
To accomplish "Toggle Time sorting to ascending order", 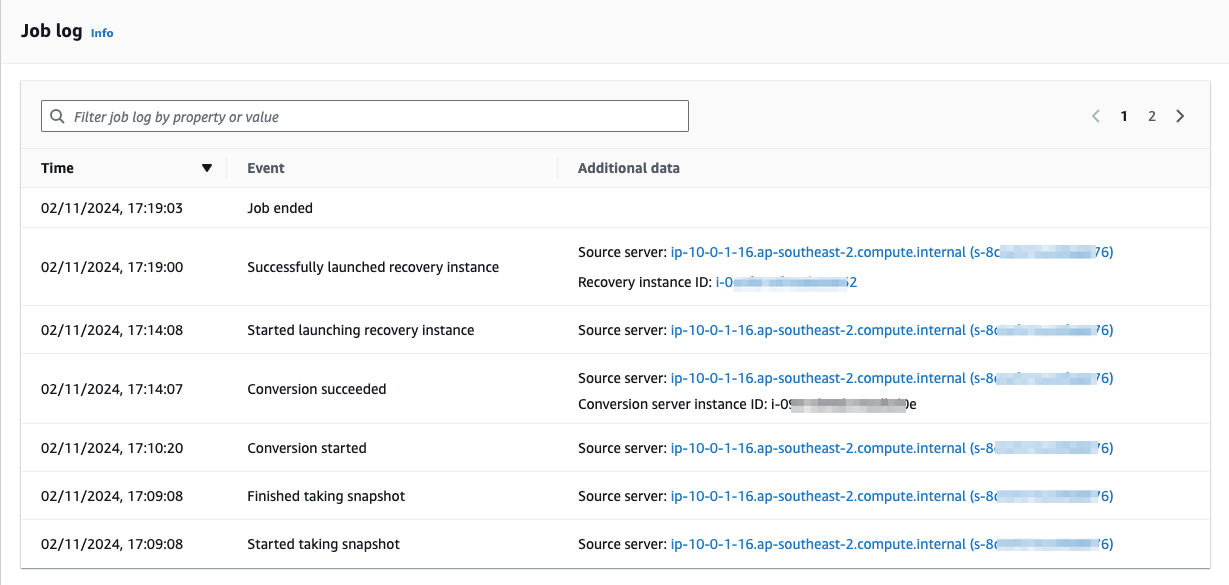I will point(207,167).
